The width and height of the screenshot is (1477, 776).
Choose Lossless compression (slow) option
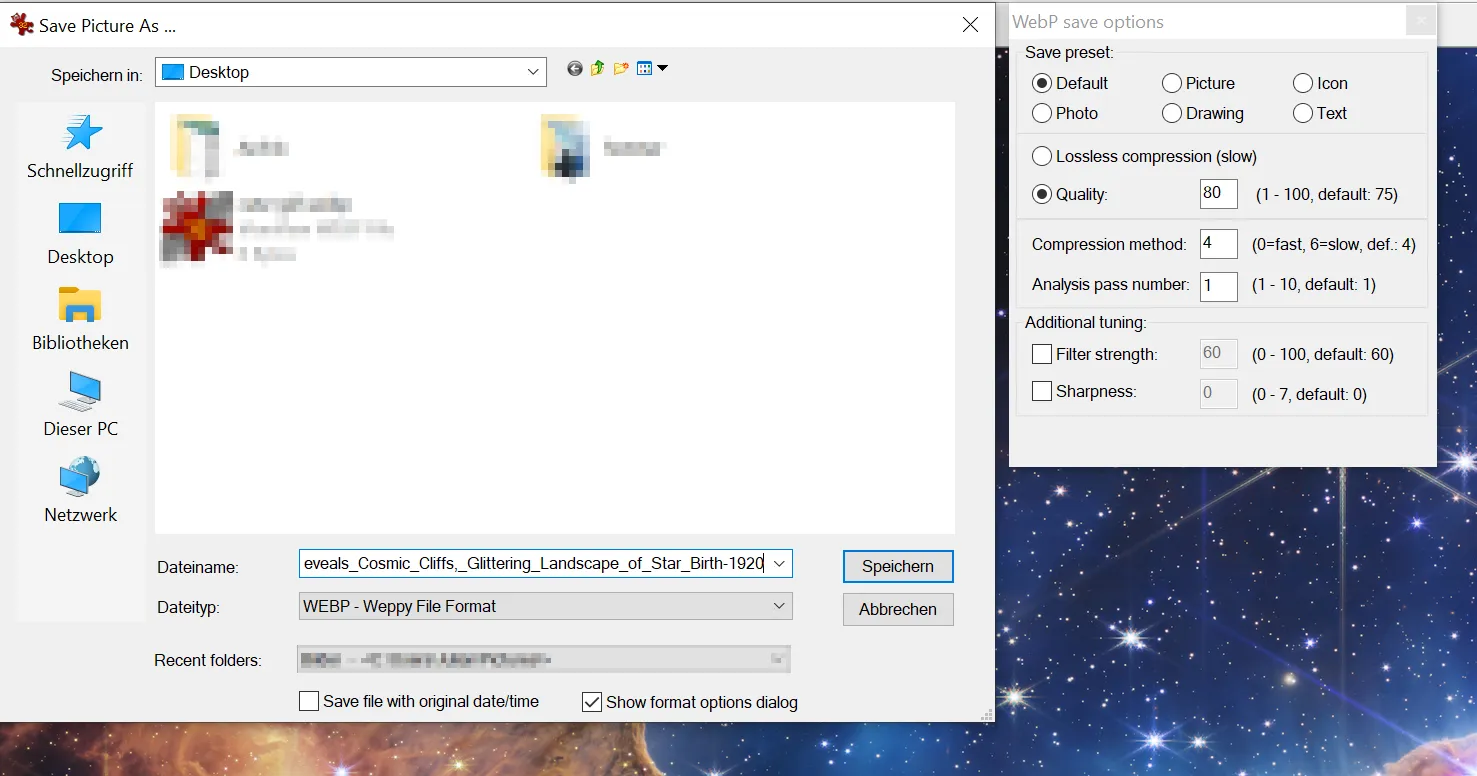(x=1042, y=156)
